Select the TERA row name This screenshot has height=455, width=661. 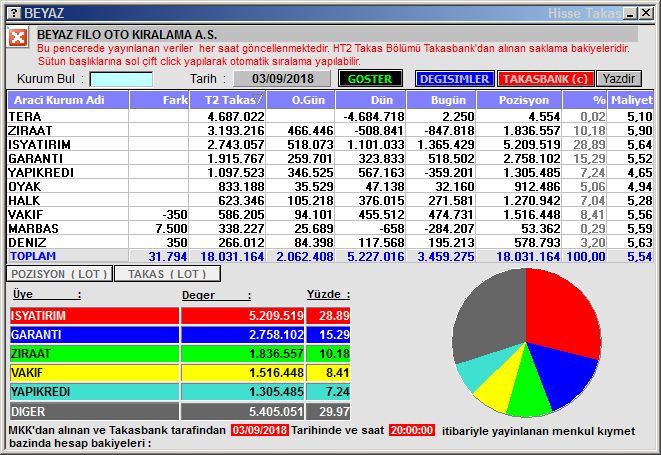click(x=25, y=116)
